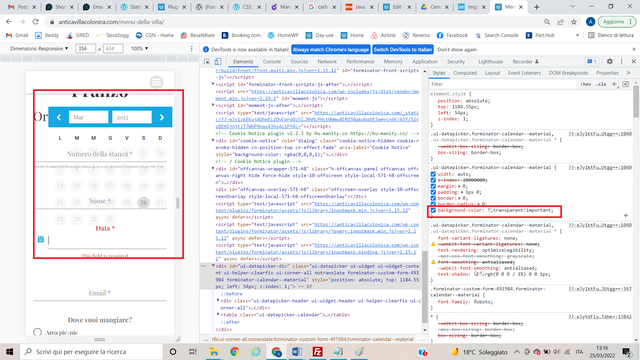This screenshot has height=360, width=640.
Task: Uncheck the width: auto declaration
Action: click(x=433, y=174)
